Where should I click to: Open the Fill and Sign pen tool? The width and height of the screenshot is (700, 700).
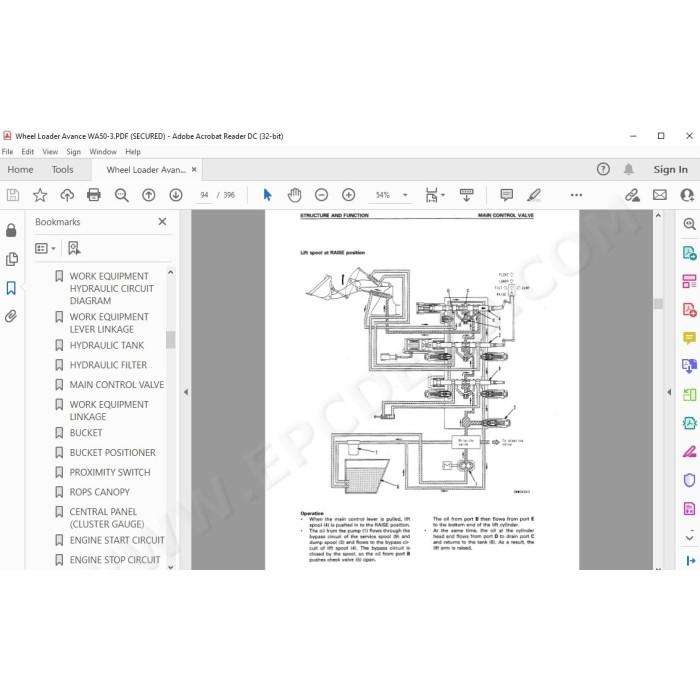click(689, 451)
